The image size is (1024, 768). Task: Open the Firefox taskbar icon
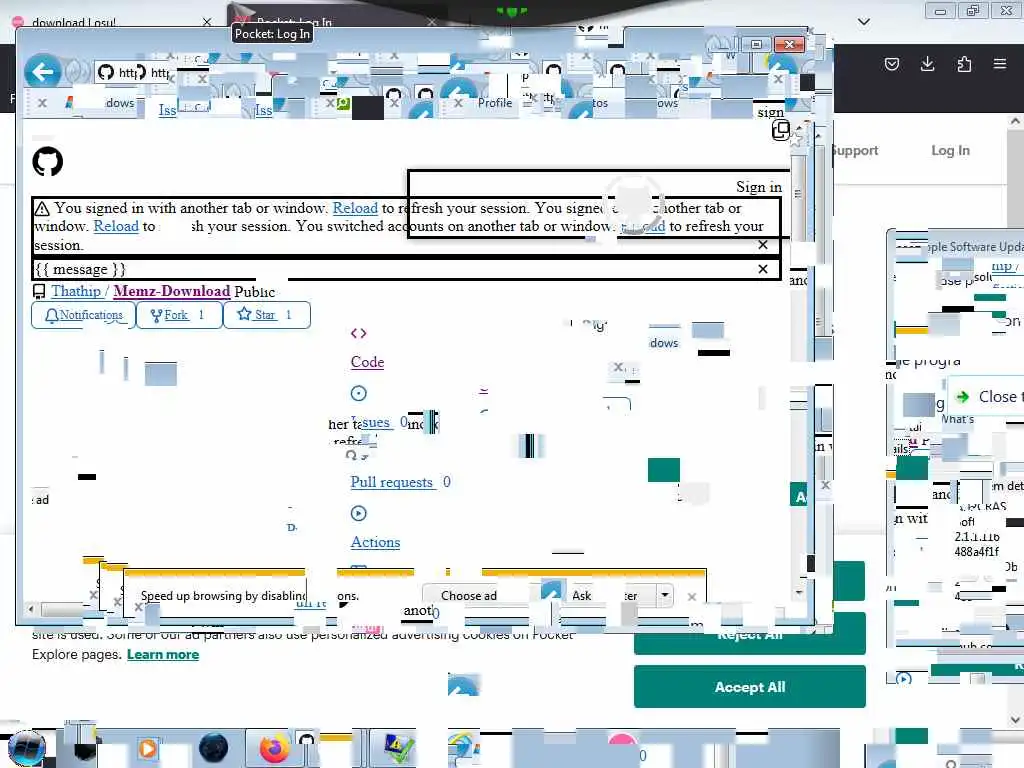tap(274, 748)
